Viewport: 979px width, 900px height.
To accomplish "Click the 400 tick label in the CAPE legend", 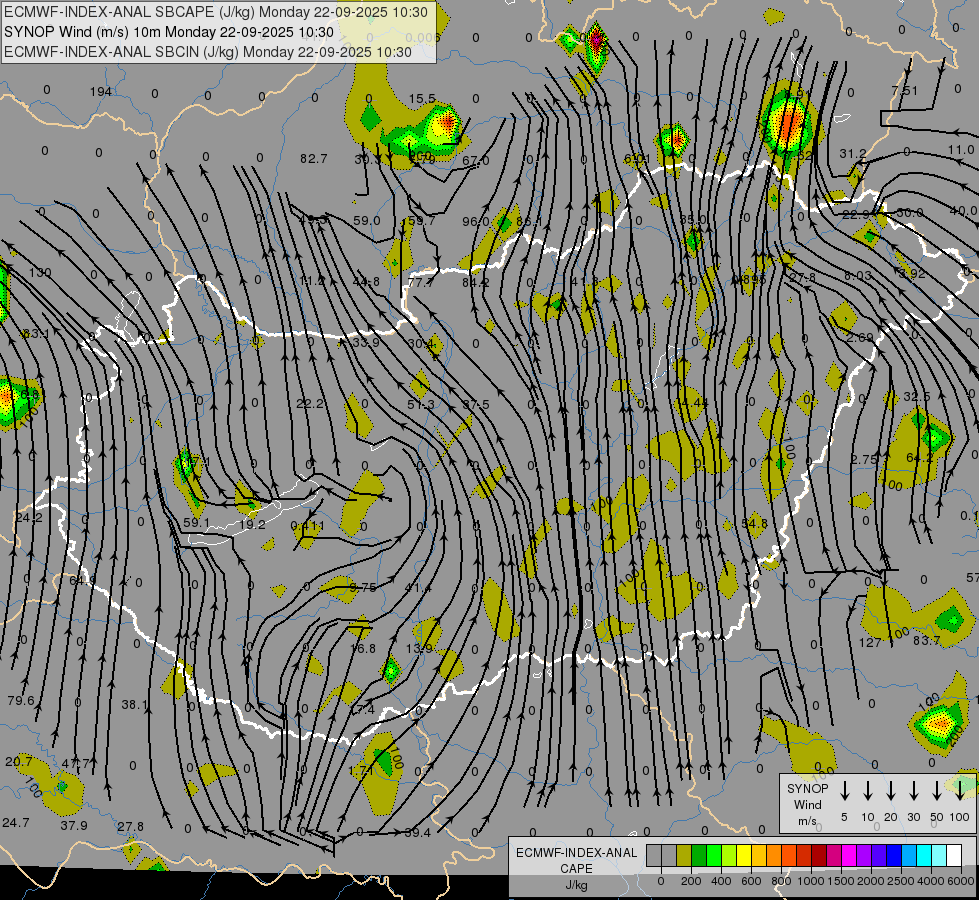I will click(721, 881).
